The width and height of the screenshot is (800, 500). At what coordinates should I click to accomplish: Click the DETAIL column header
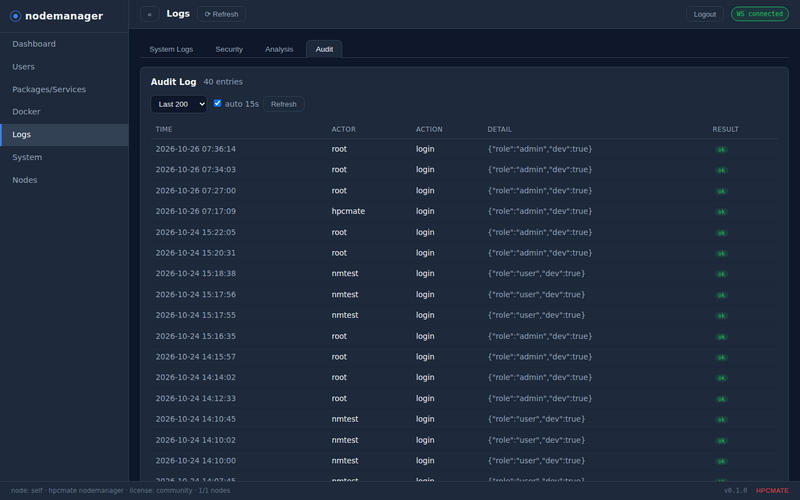click(x=499, y=130)
